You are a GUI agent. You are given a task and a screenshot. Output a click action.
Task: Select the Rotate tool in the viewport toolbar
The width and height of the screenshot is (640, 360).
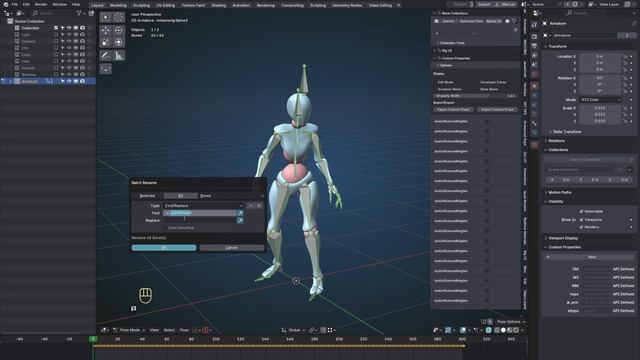point(119,30)
